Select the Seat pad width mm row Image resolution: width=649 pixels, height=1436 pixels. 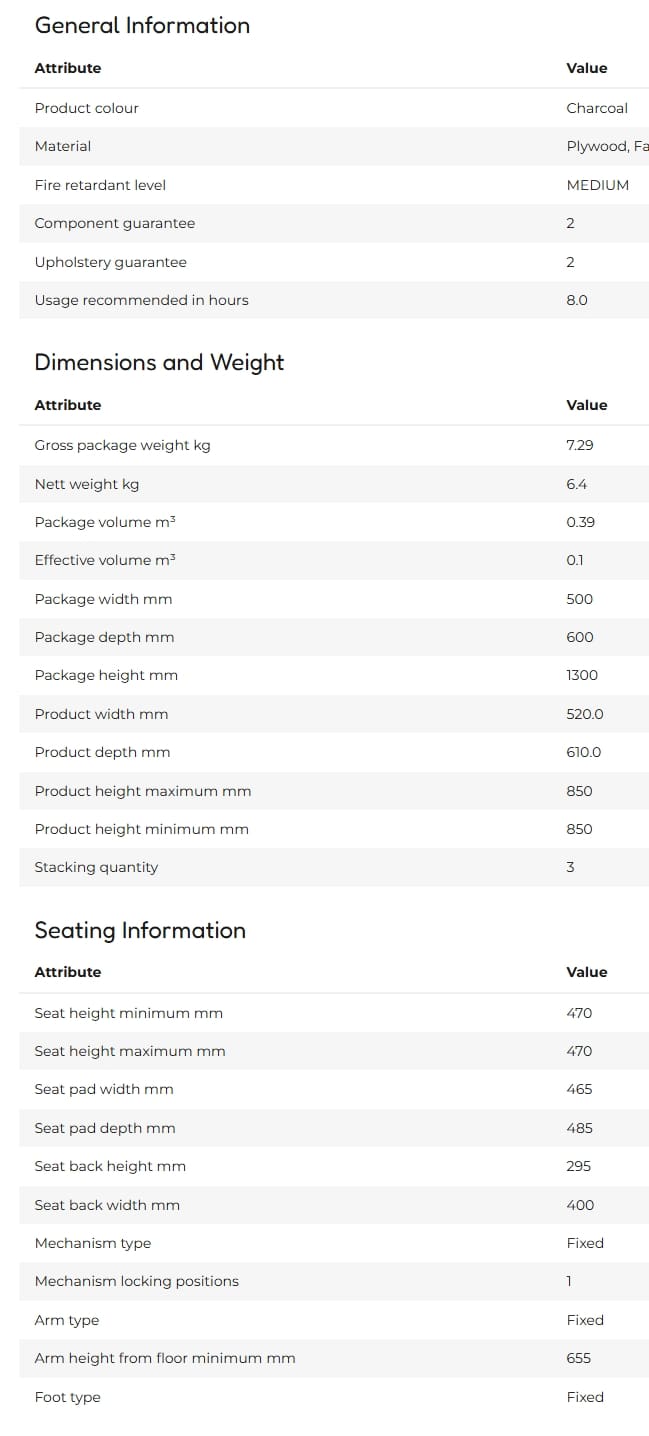334,1089
